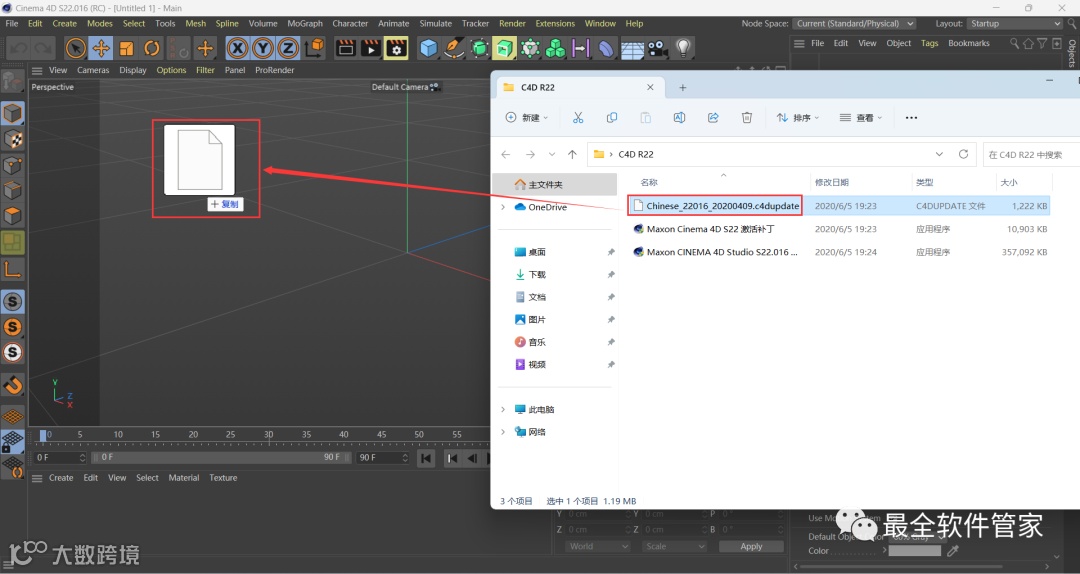Switch to Model mode in left palette
Viewport: 1080px width, 574px height.
click(12, 113)
